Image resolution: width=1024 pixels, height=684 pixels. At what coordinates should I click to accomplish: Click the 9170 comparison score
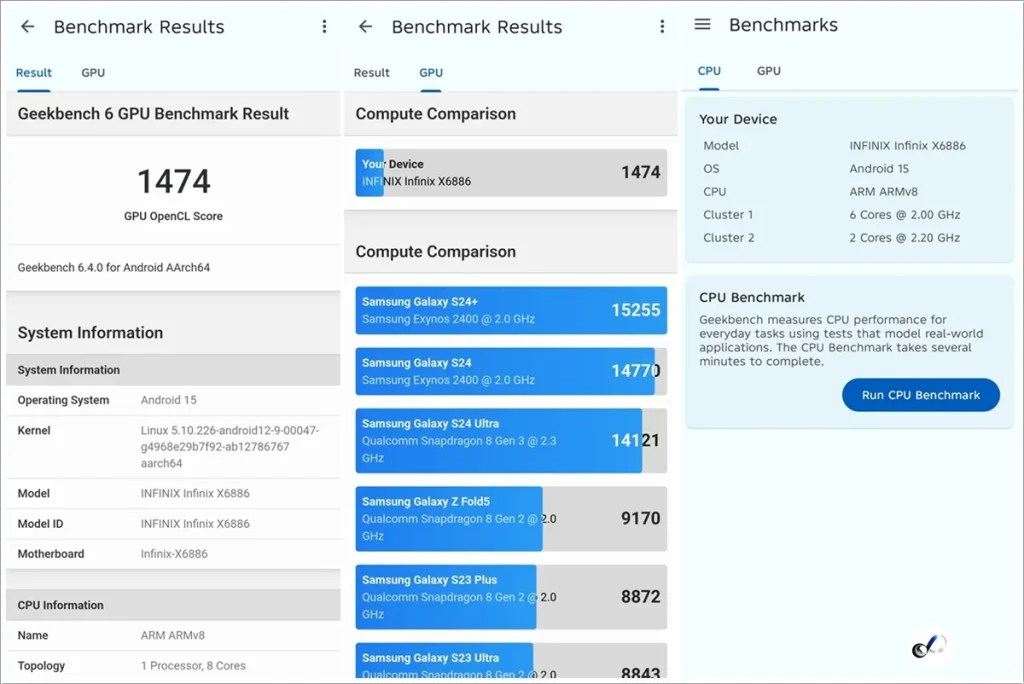click(641, 519)
